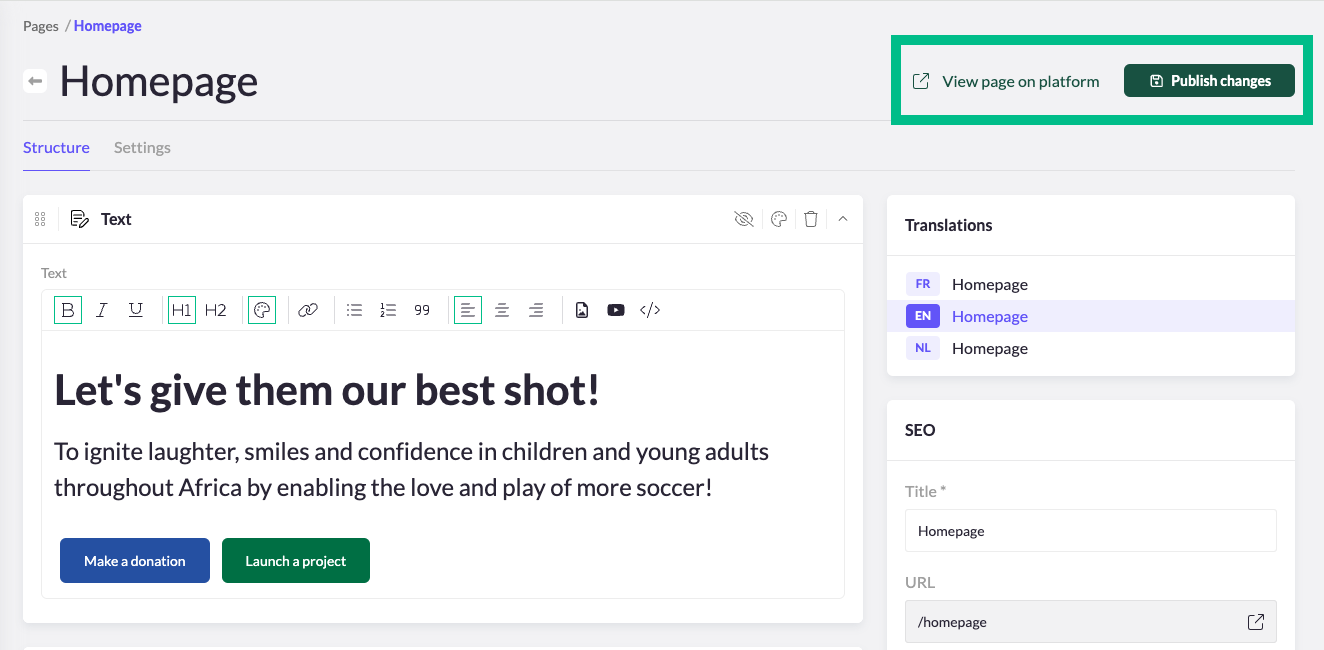Open View page on platform link
This screenshot has height=650, width=1324.
[1007, 81]
